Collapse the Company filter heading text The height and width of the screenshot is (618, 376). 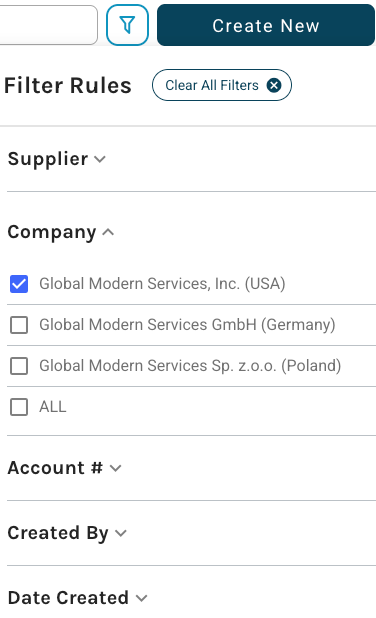click(52, 232)
